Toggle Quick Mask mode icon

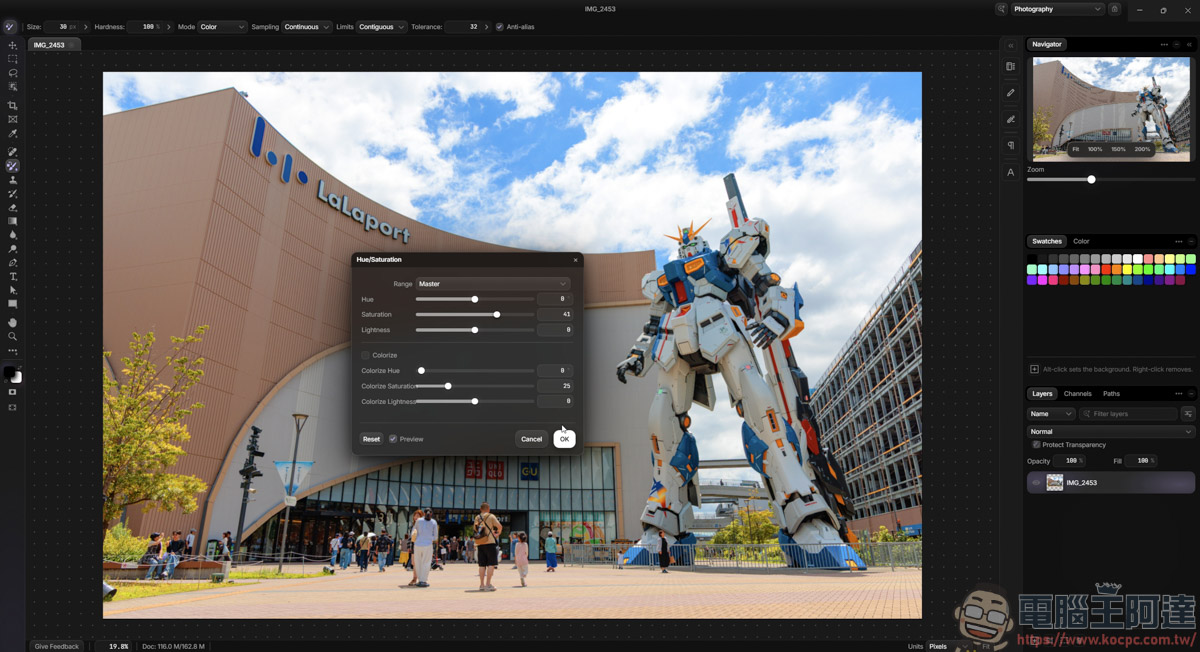pyautogui.click(x=13, y=392)
